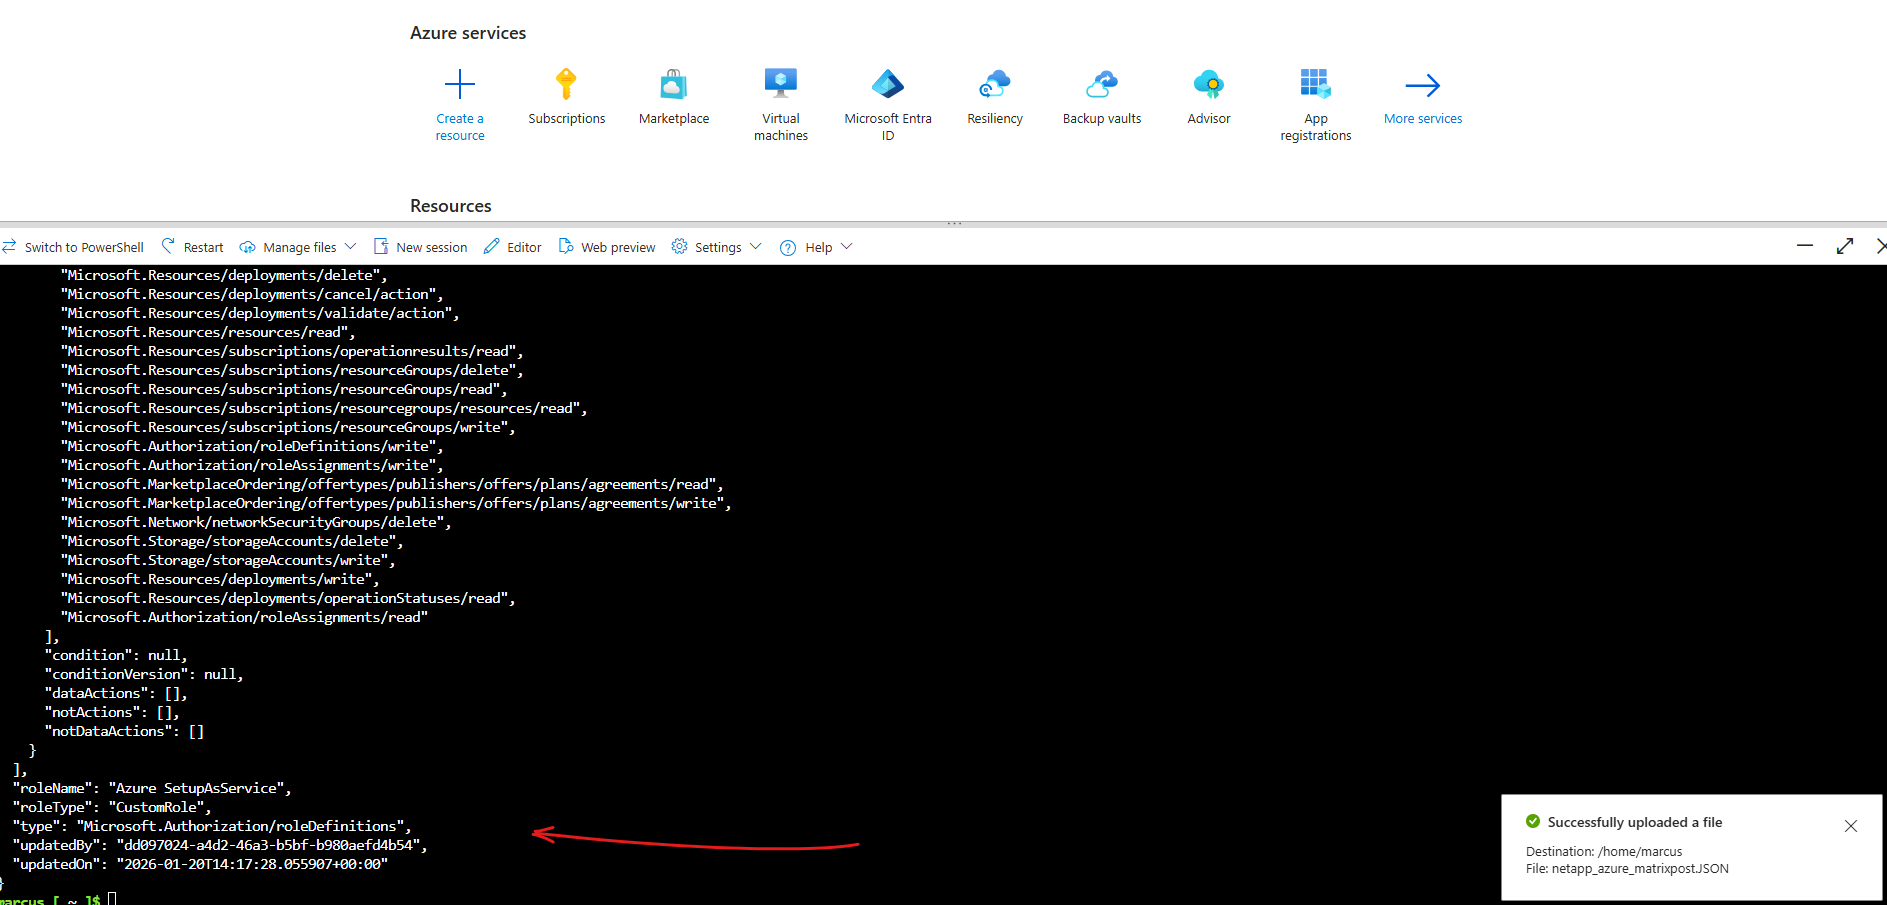Dismiss the successfully uploaded file notification
This screenshot has width=1887, height=905.
click(1850, 826)
